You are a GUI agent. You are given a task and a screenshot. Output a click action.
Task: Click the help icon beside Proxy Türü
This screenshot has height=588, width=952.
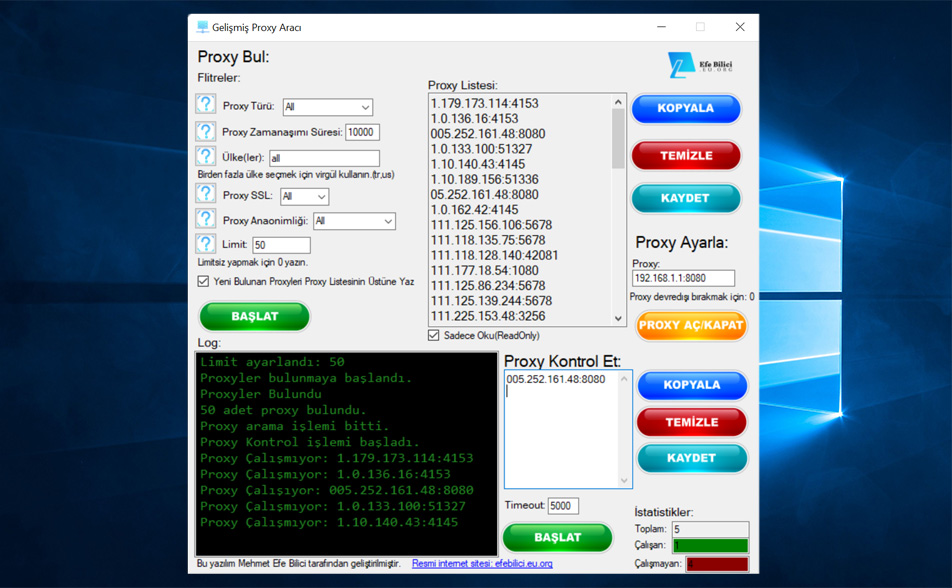tap(205, 105)
